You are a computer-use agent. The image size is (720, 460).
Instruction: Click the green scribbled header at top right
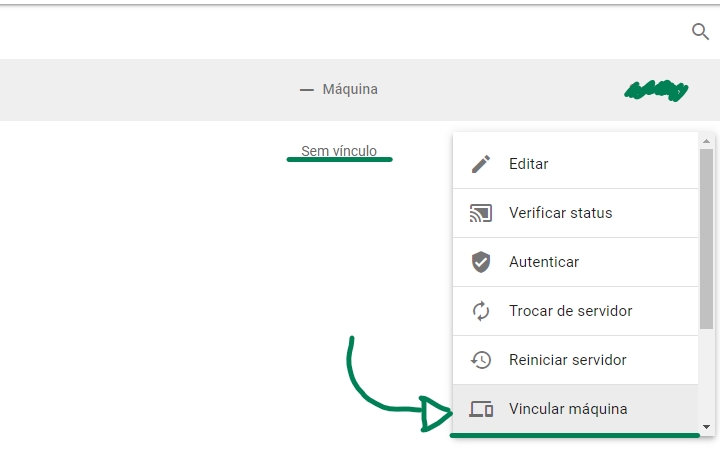pos(656,91)
